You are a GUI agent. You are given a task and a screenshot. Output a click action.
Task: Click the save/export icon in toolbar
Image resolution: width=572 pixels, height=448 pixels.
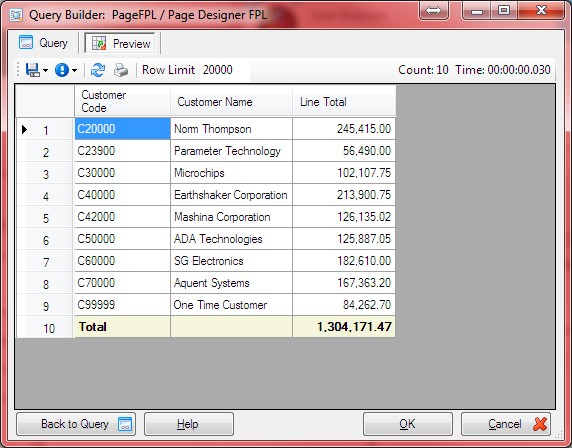(x=33, y=70)
